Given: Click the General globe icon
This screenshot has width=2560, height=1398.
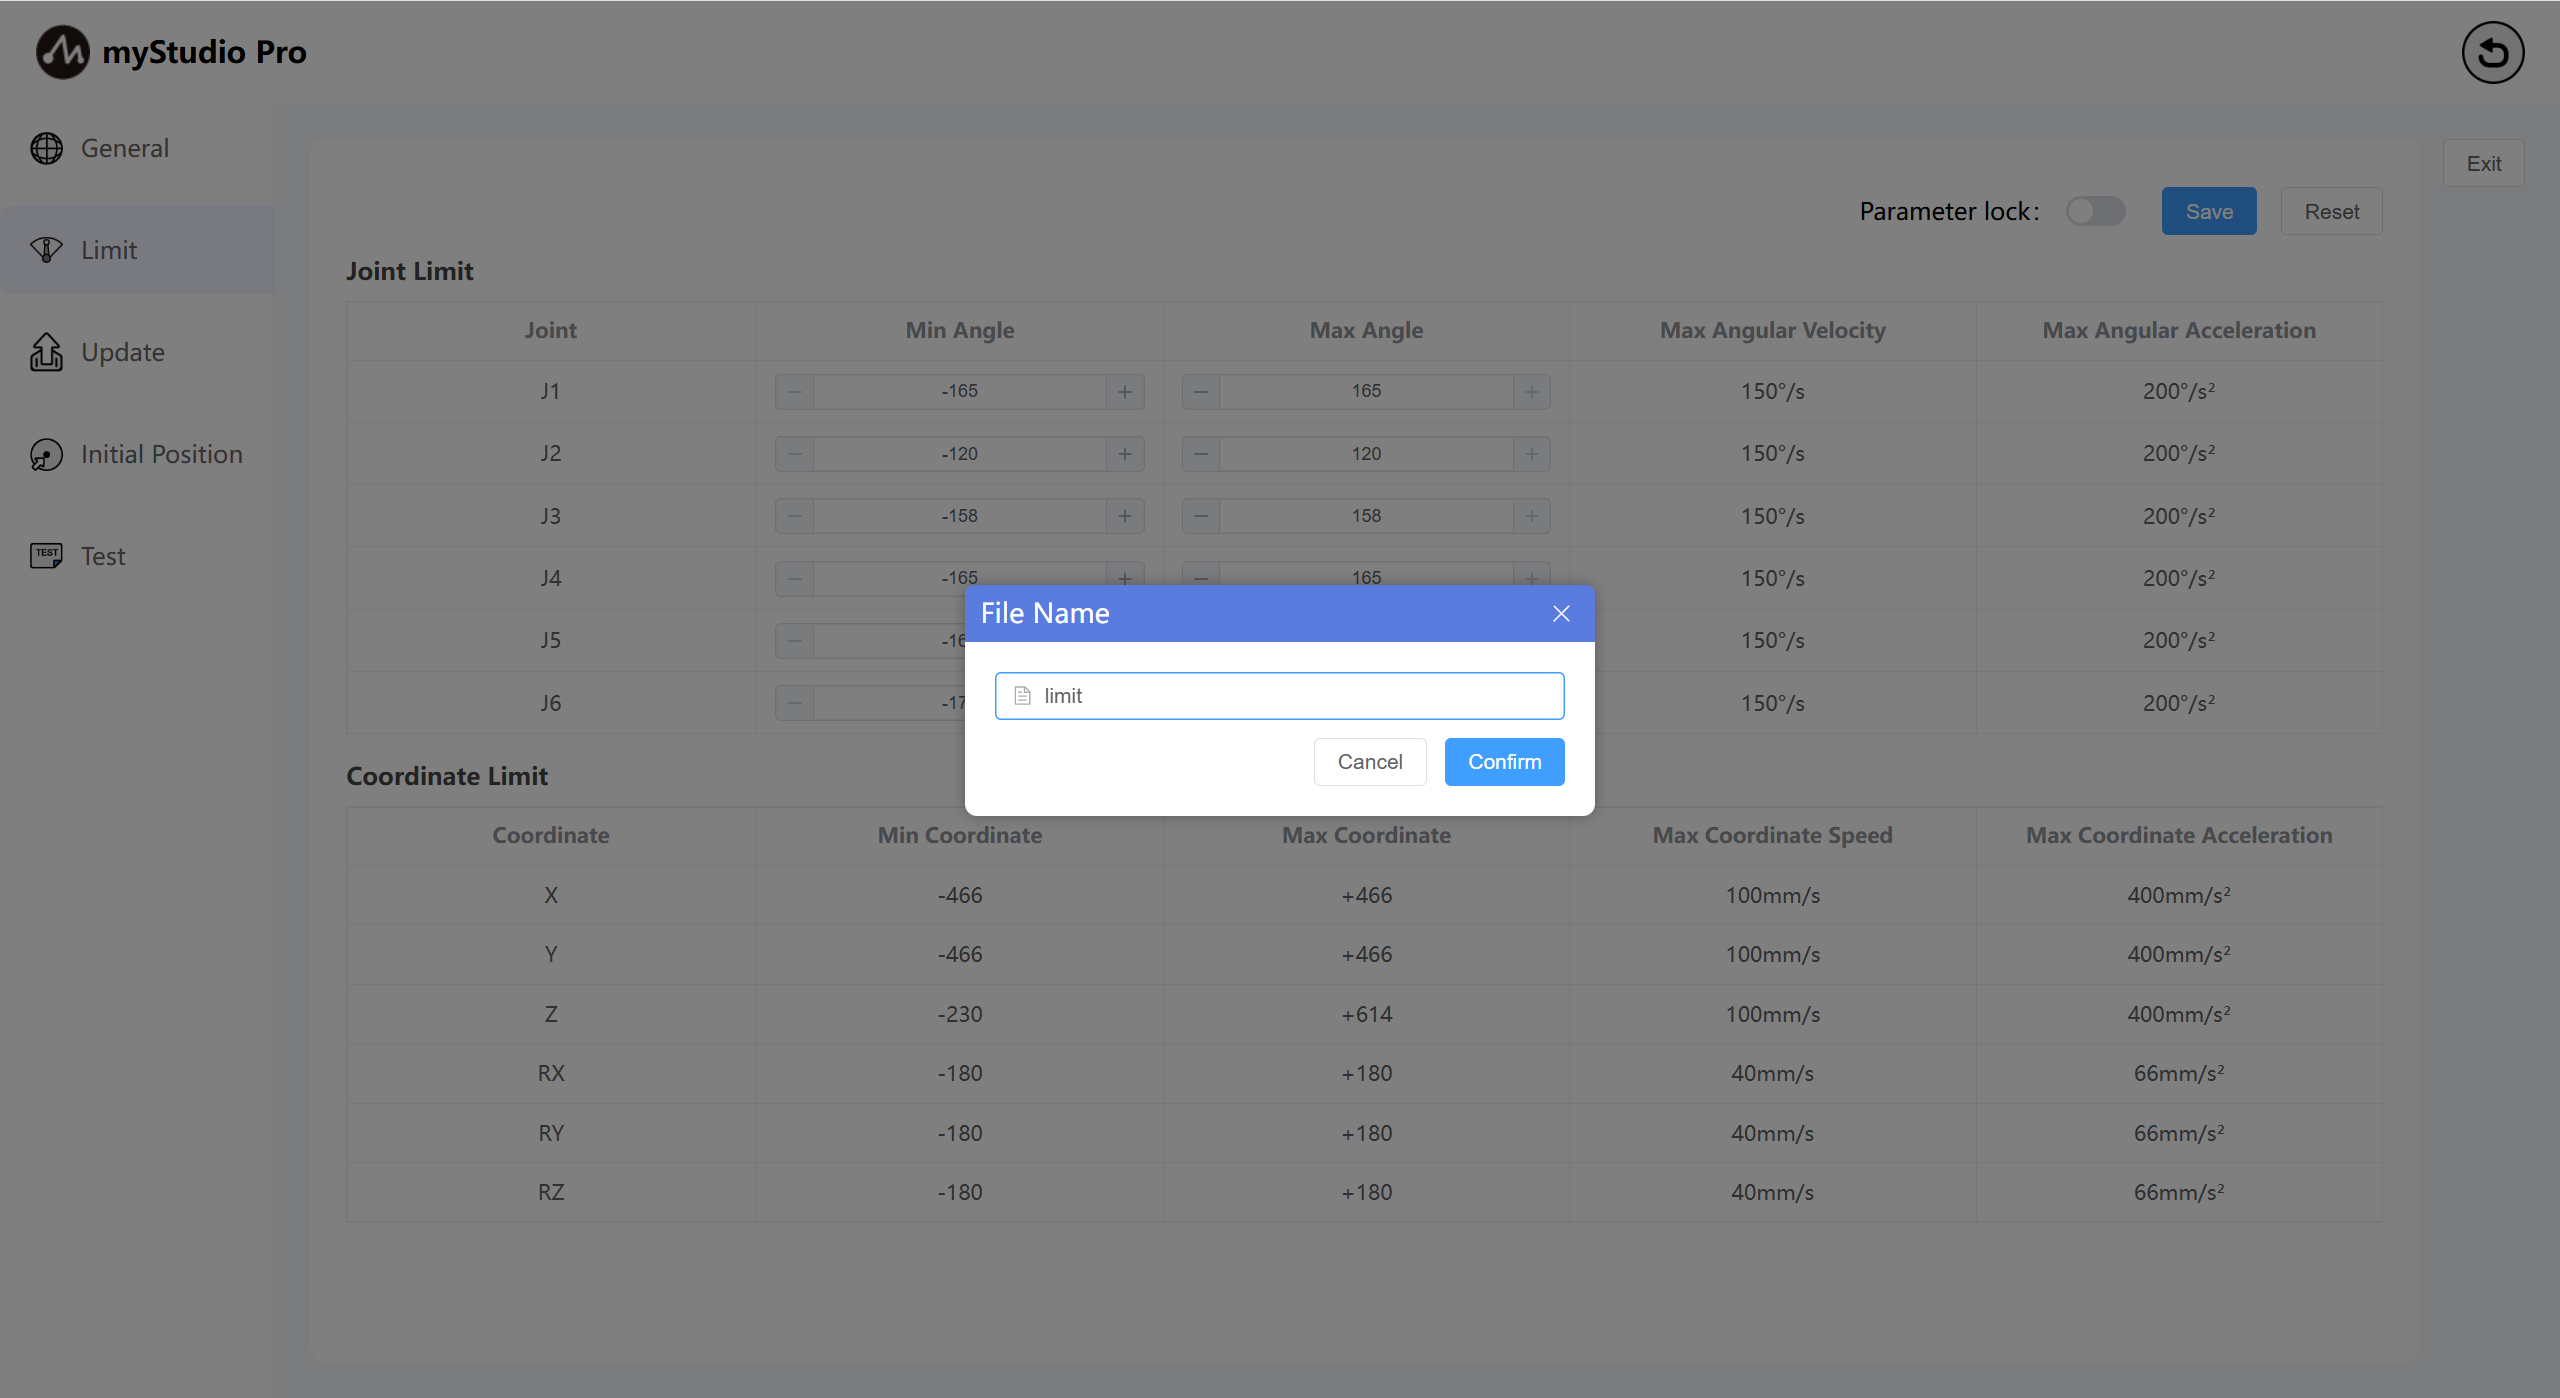Looking at the screenshot, I should coord(46,148).
